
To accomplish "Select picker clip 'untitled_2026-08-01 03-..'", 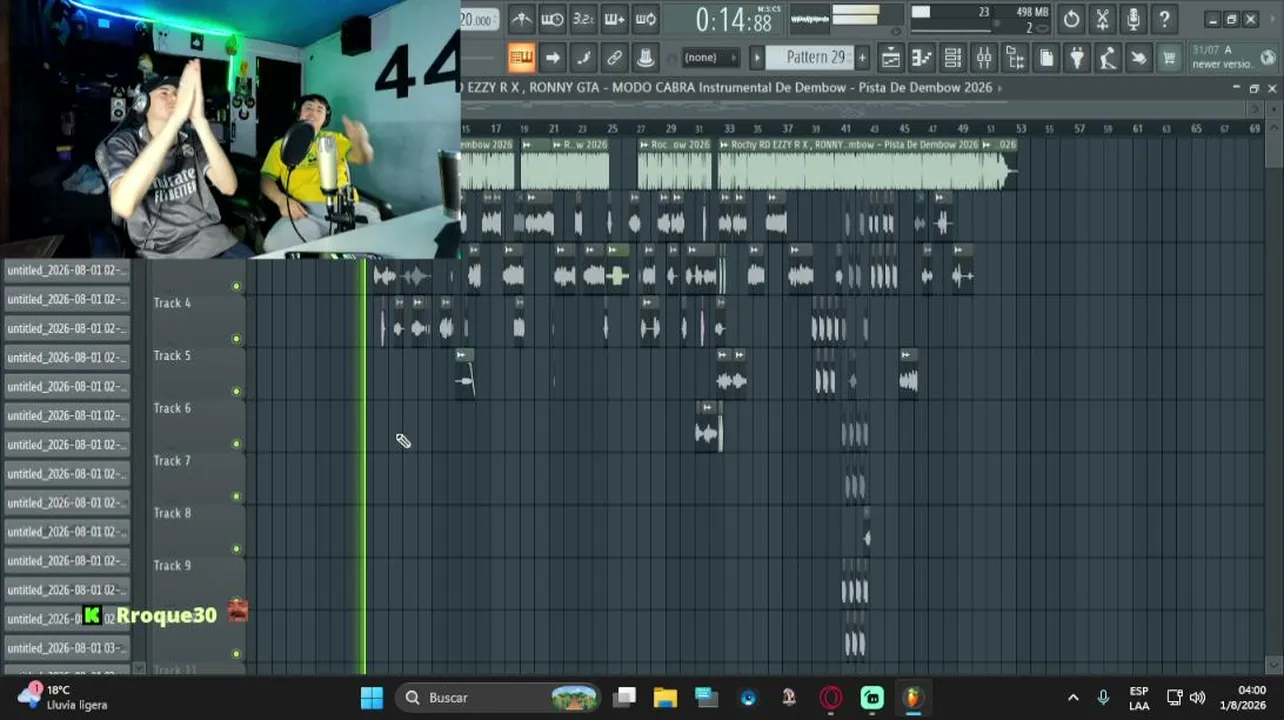I will [x=68, y=648].
